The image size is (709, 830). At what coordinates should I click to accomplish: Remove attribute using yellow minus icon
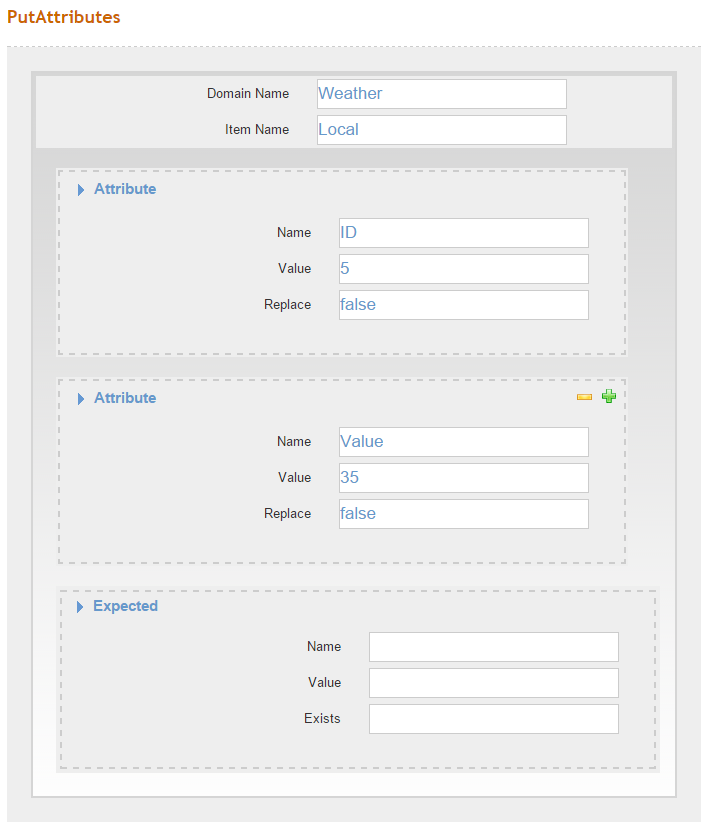(x=584, y=397)
